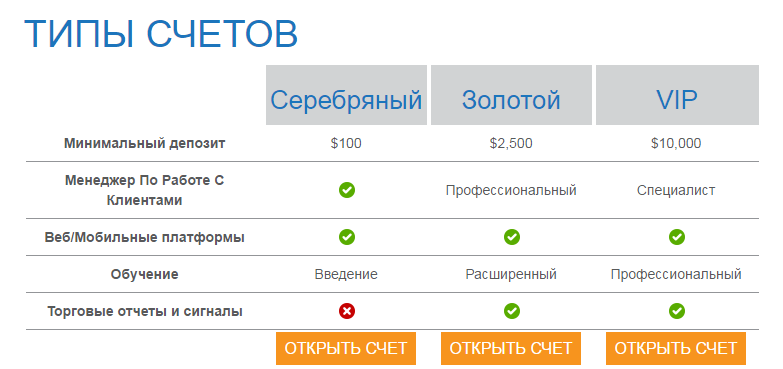Click the Минимальный депозит row label
The width and height of the screenshot is (783, 369).
[145, 144]
